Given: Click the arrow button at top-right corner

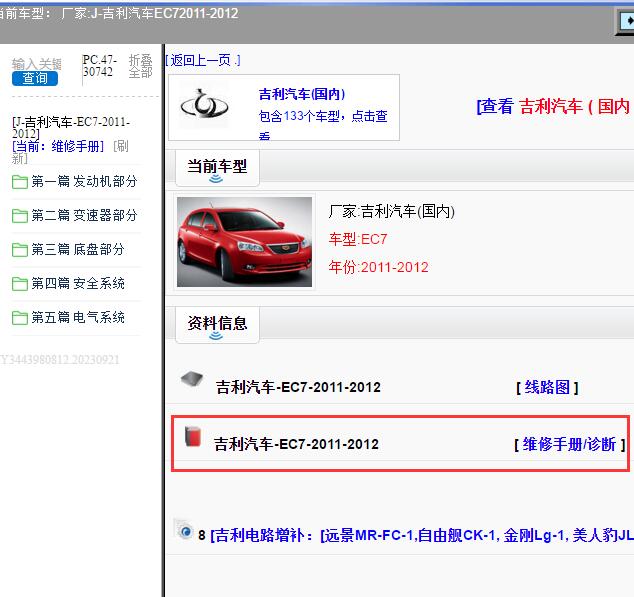Looking at the screenshot, I should point(626,21).
